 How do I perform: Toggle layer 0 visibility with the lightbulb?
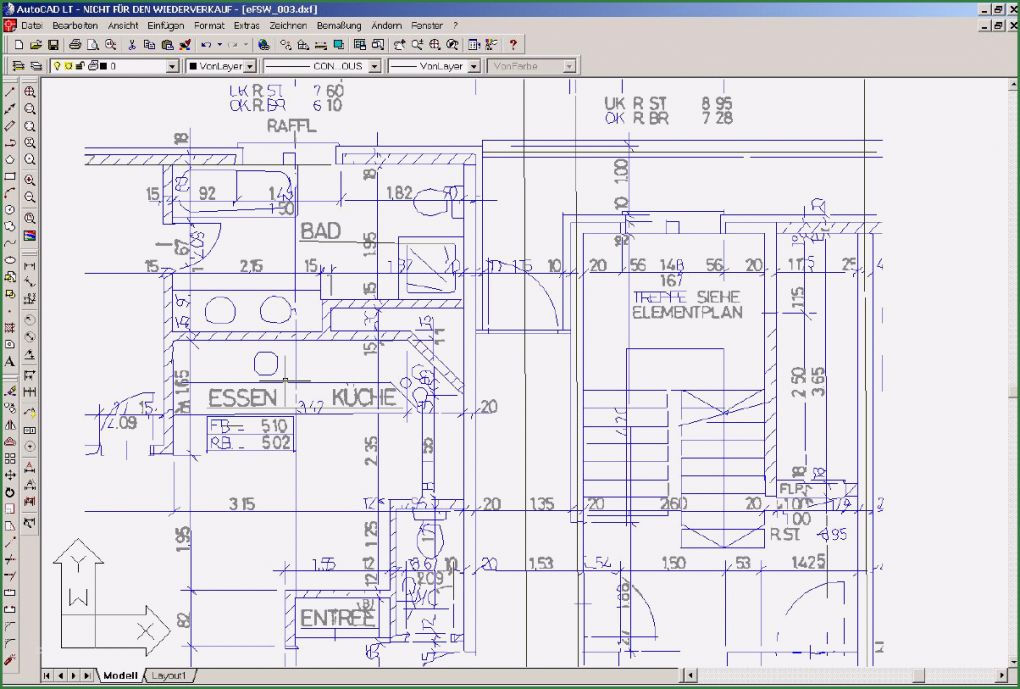[57, 65]
